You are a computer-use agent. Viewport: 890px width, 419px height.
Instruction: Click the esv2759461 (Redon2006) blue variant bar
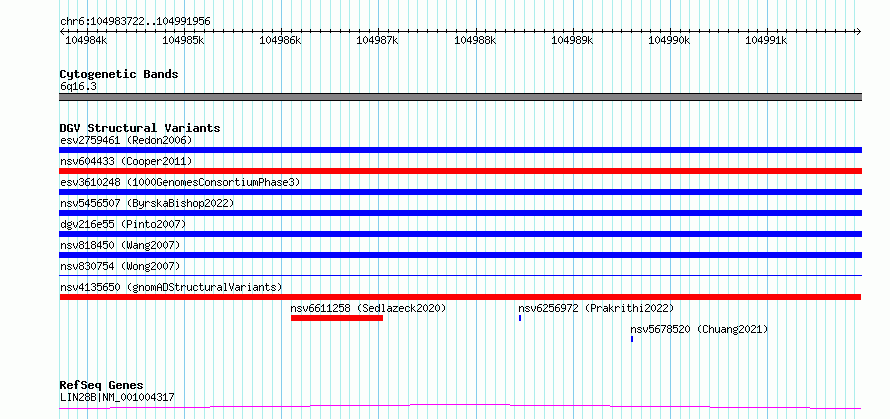coord(460,150)
